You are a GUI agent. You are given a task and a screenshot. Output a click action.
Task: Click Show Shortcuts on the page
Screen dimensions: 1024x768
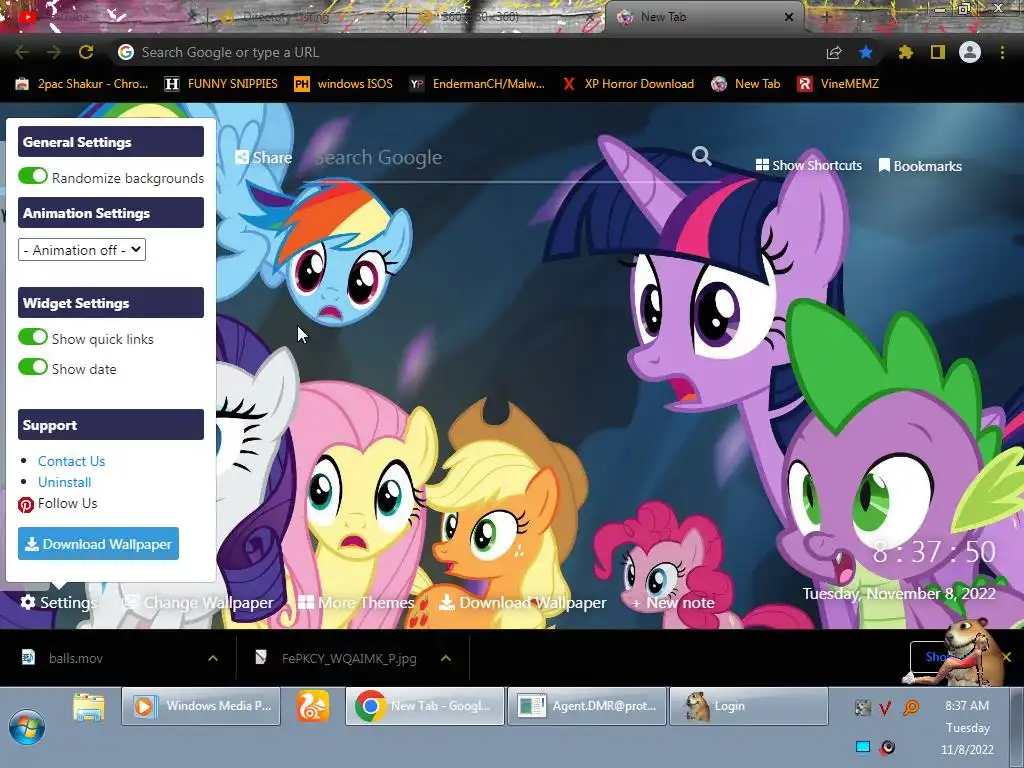[x=808, y=165]
